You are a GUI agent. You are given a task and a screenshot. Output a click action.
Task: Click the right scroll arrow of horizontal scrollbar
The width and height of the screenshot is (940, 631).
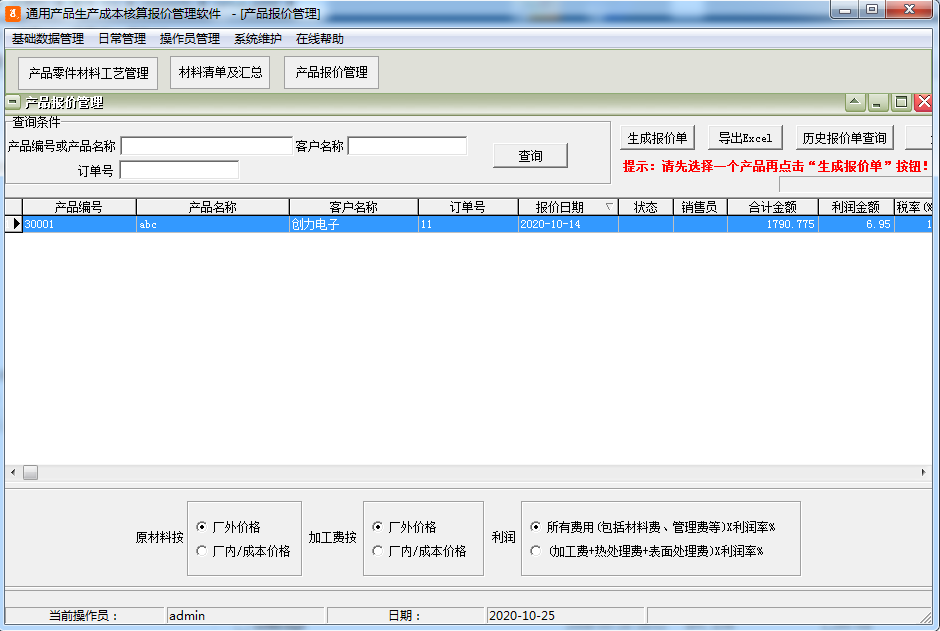tap(923, 473)
